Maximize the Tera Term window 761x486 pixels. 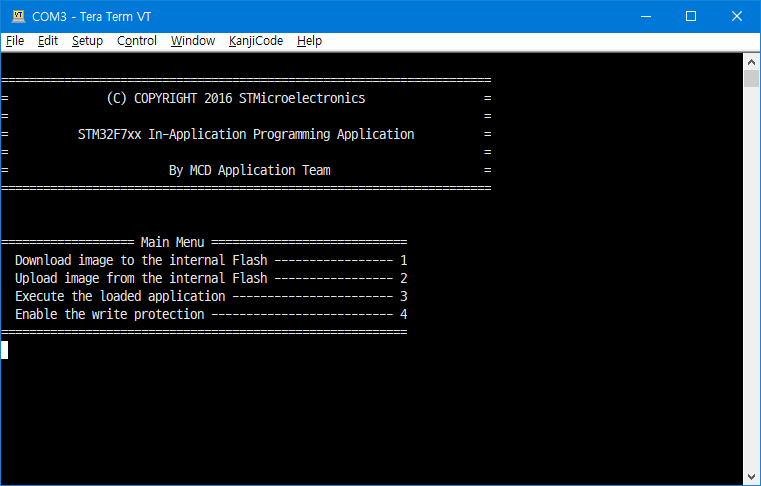coord(691,16)
